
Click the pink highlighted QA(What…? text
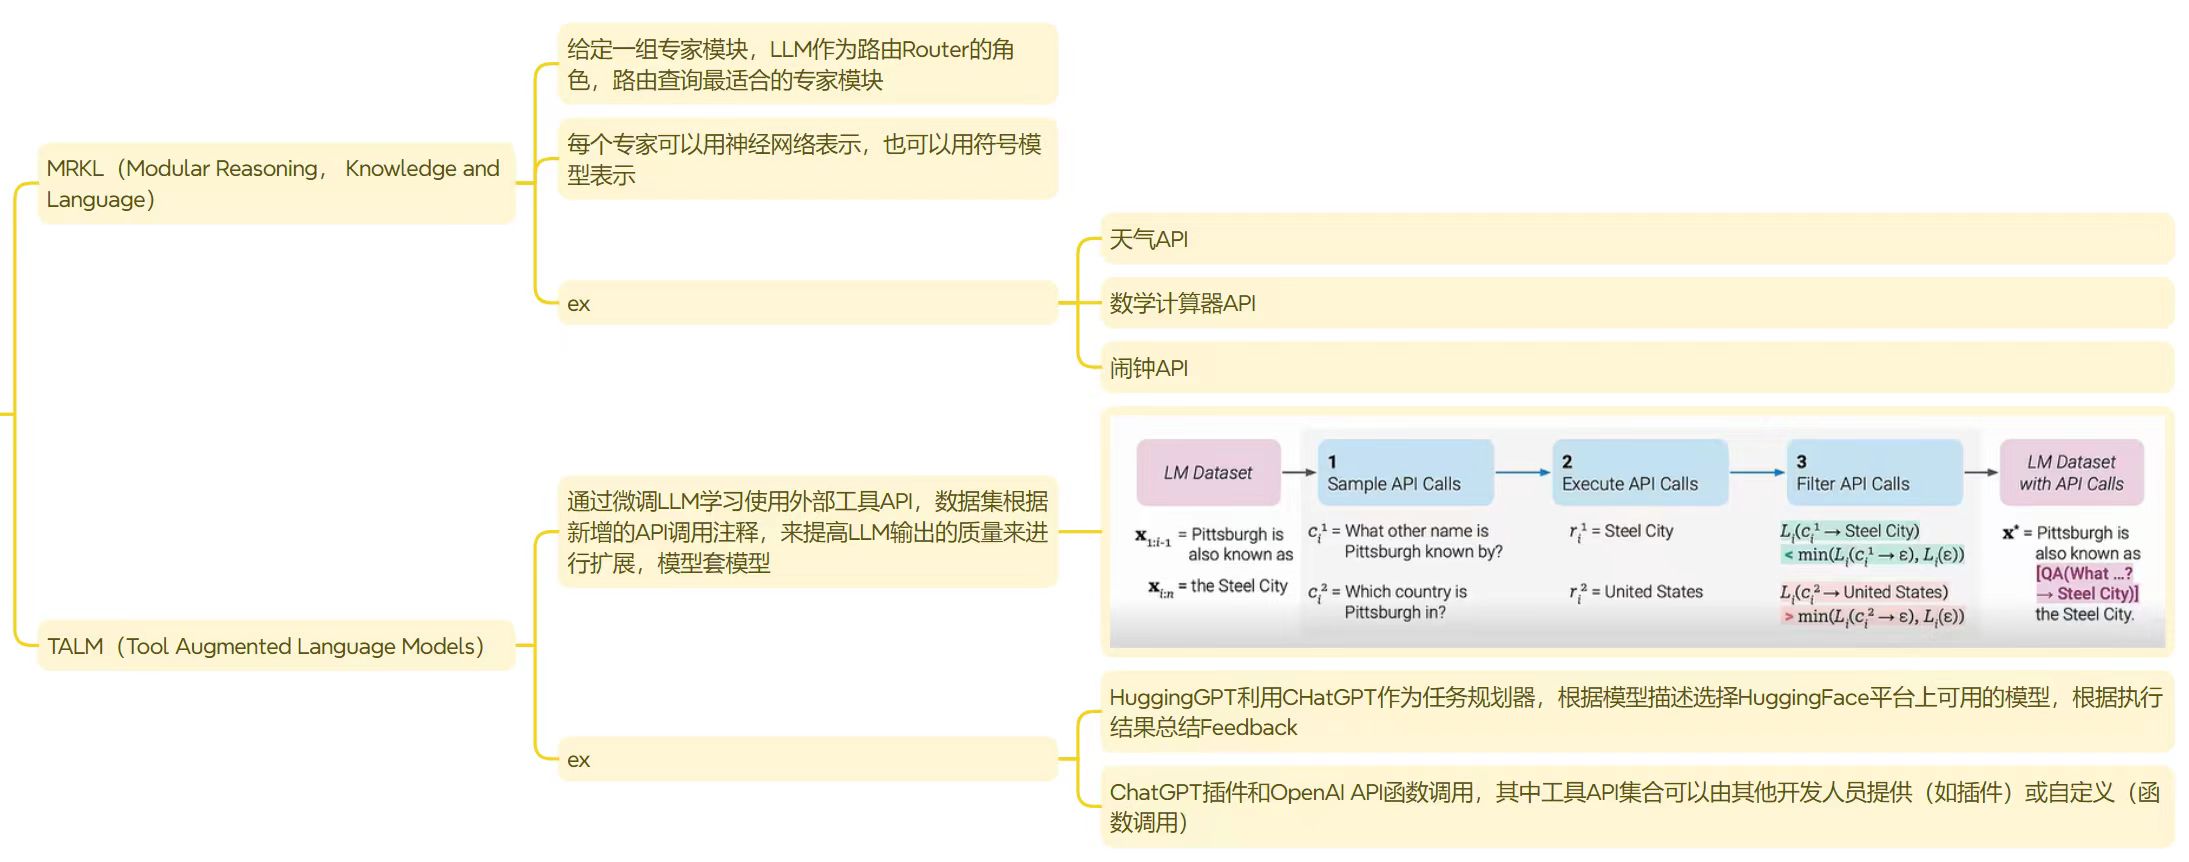click(2084, 574)
